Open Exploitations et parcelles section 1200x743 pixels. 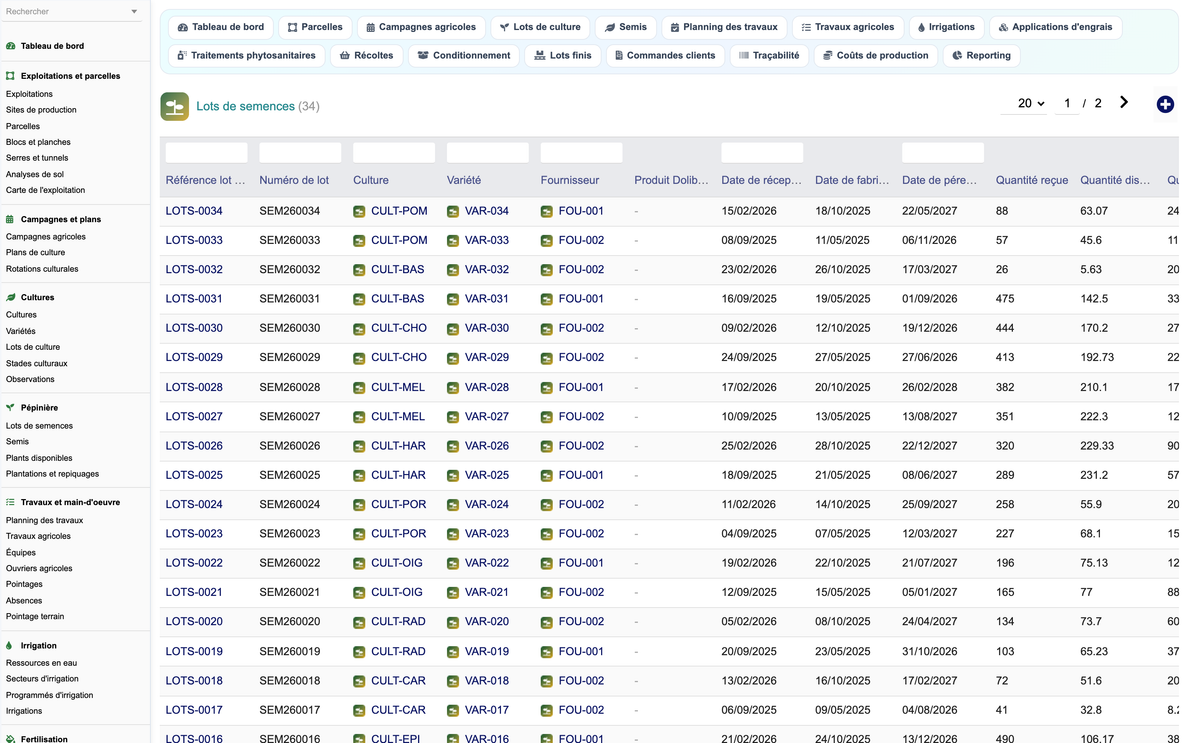pos(70,76)
